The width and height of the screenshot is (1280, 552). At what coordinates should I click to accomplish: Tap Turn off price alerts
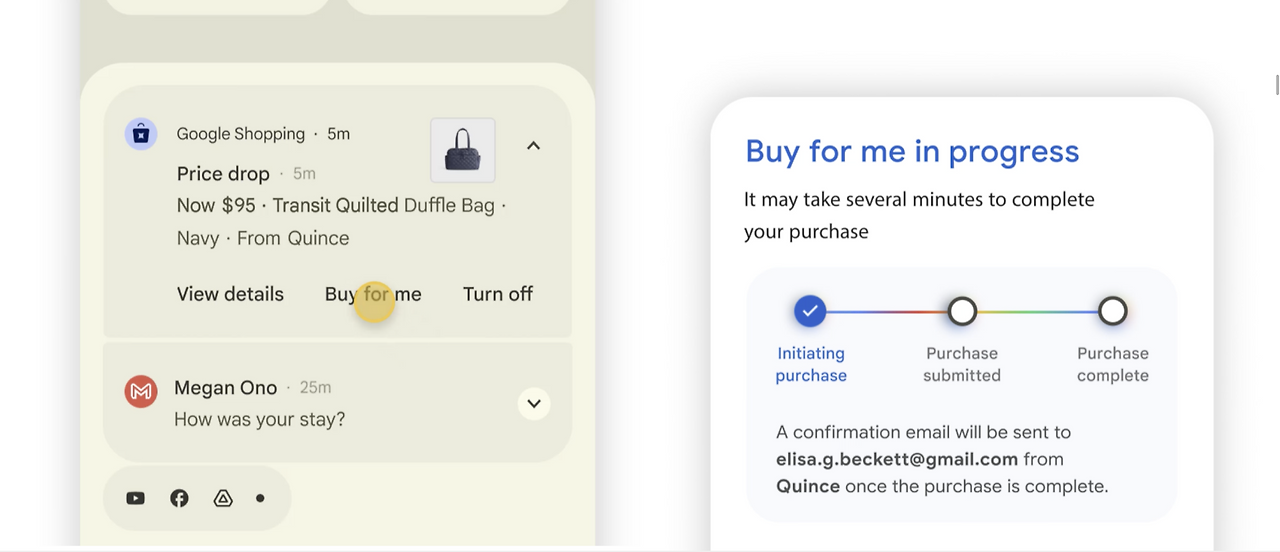click(498, 294)
